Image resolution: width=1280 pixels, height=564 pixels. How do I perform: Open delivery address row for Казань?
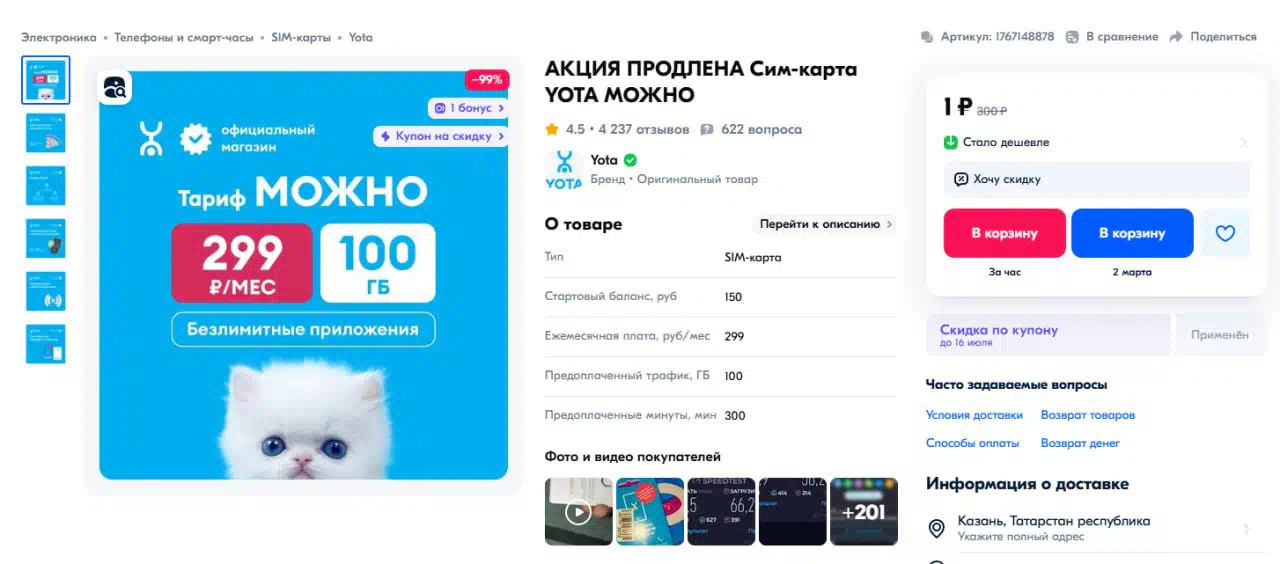click(x=1096, y=529)
